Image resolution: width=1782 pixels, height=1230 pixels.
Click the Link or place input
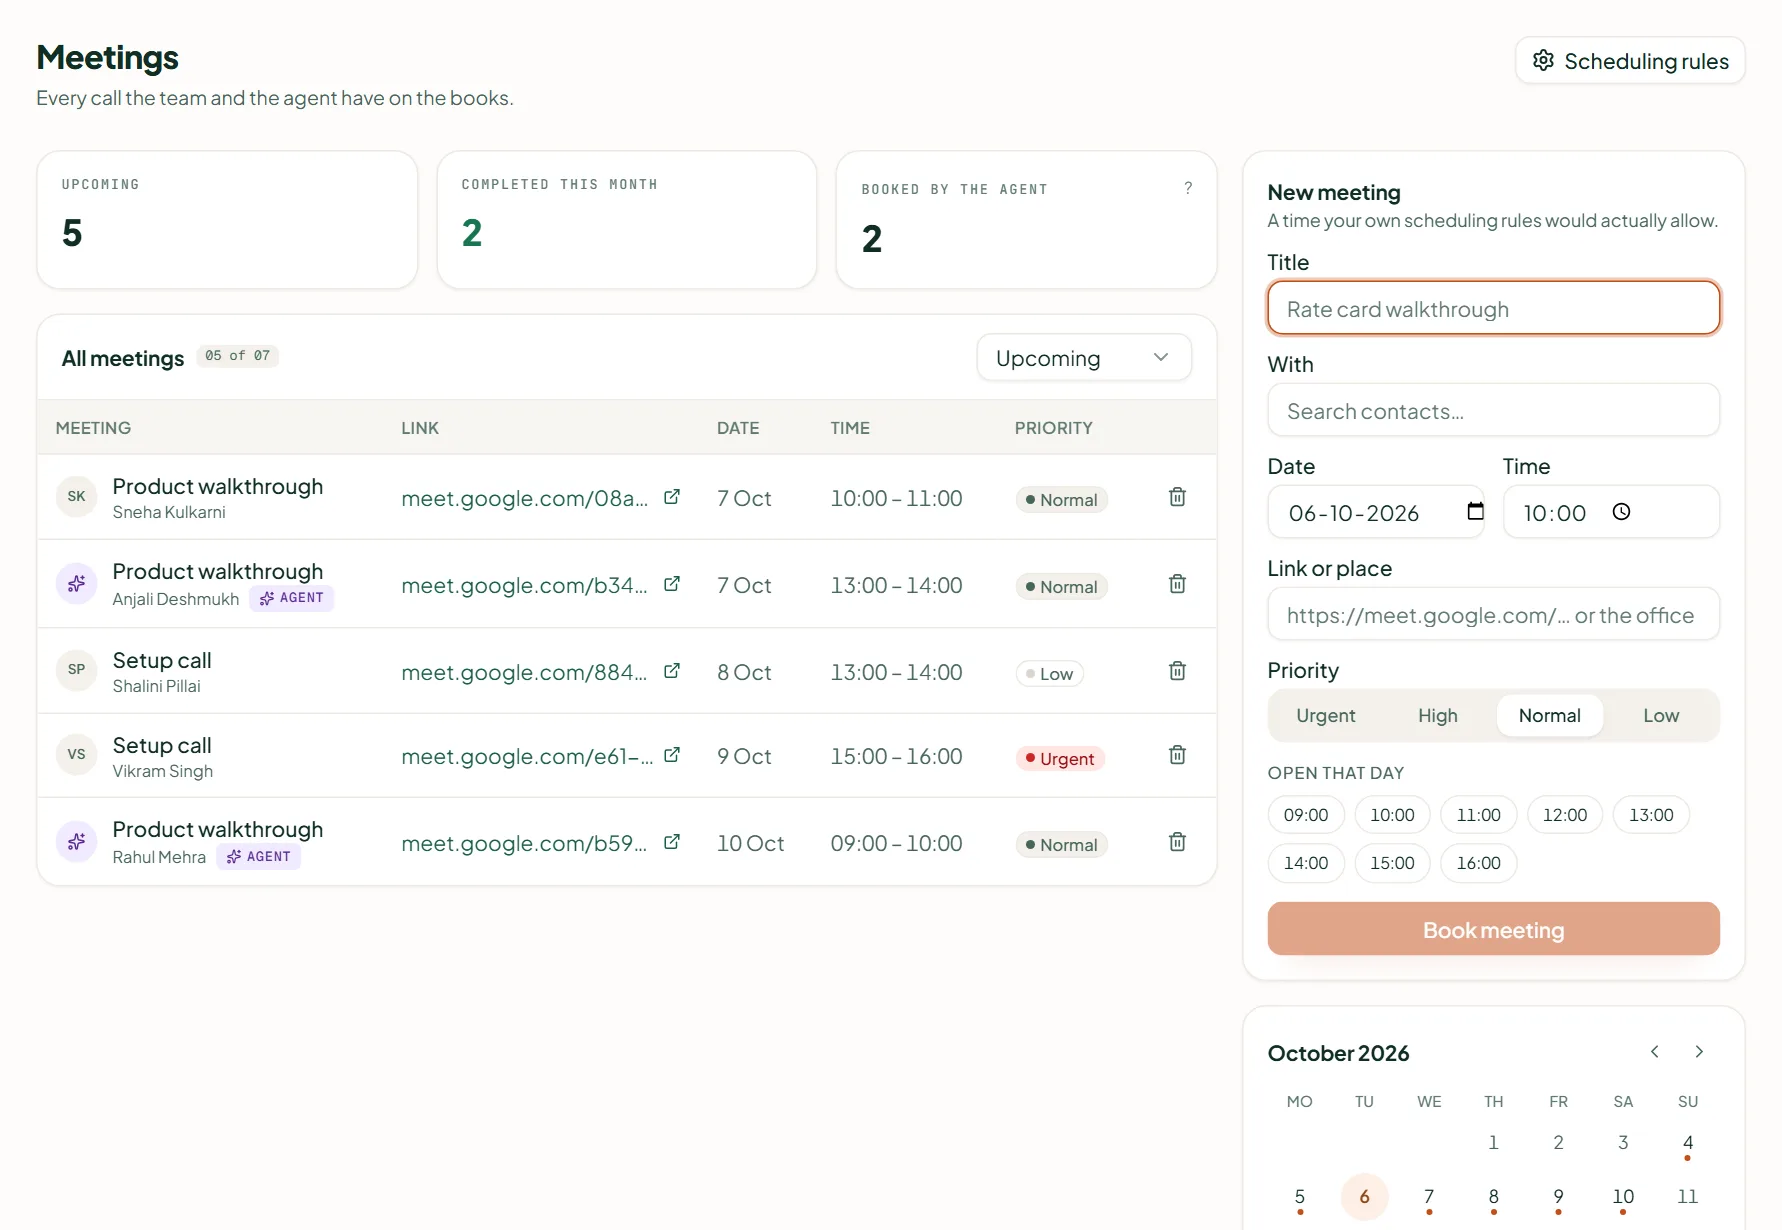pos(1493,614)
